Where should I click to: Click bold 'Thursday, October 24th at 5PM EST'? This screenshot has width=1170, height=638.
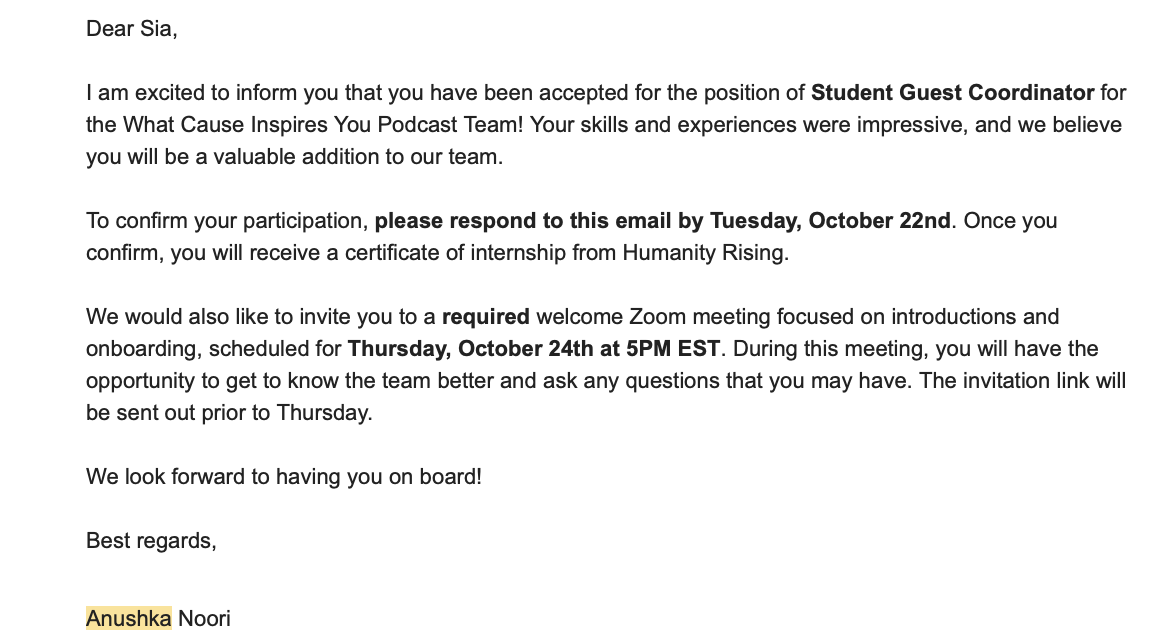pos(534,348)
